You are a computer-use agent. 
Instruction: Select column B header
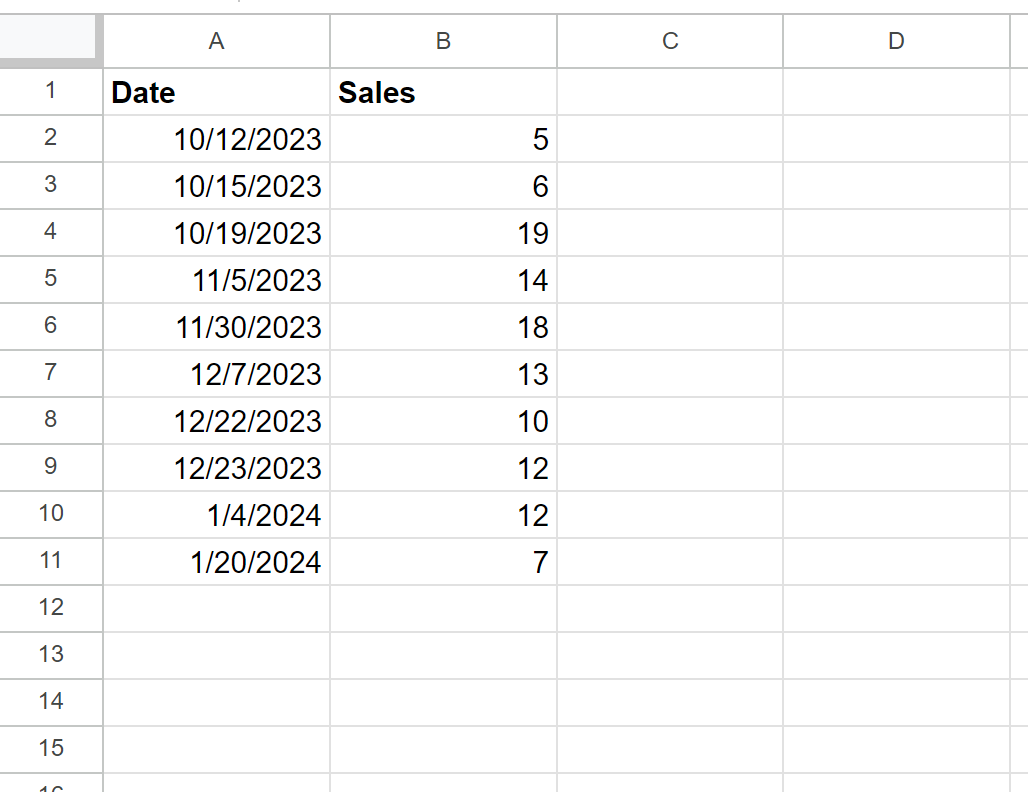point(443,41)
